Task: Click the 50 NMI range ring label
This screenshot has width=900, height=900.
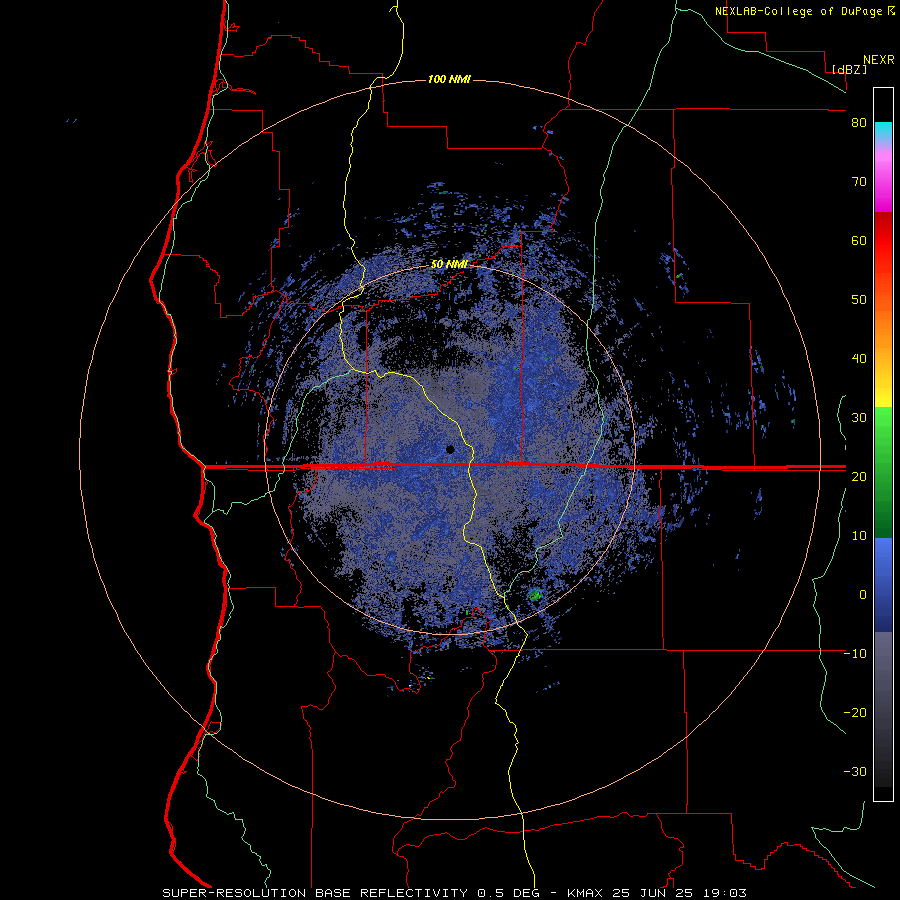Action: coord(449,265)
